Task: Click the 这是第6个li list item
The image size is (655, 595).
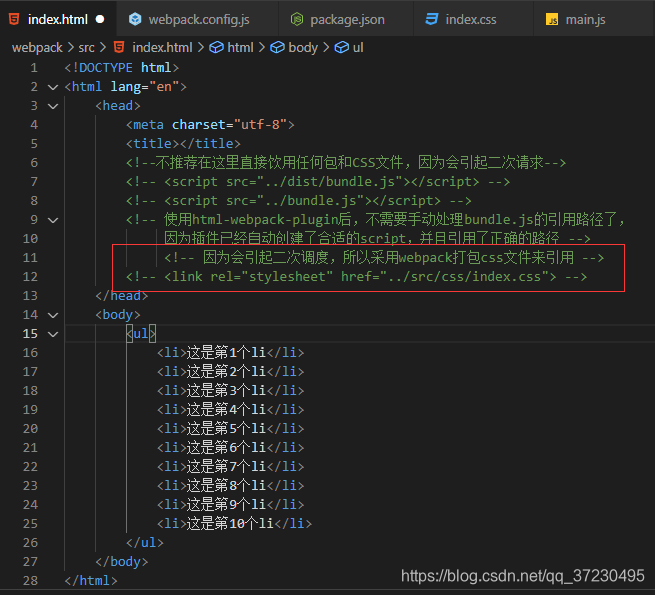Action: (x=231, y=448)
